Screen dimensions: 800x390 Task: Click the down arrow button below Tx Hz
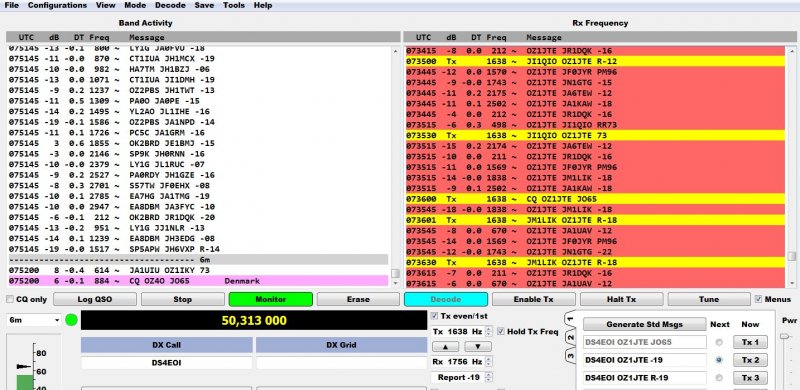pyautogui.click(x=478, y=347)
